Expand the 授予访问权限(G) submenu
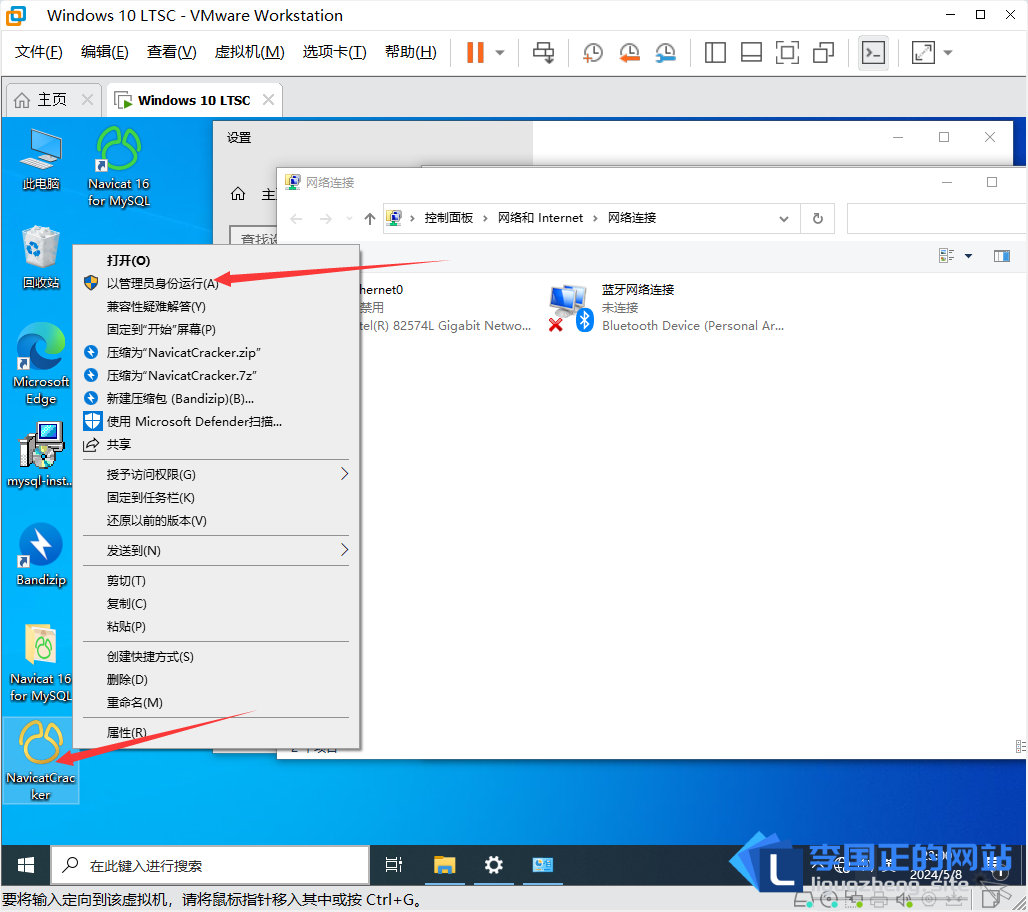 point(345,474)
